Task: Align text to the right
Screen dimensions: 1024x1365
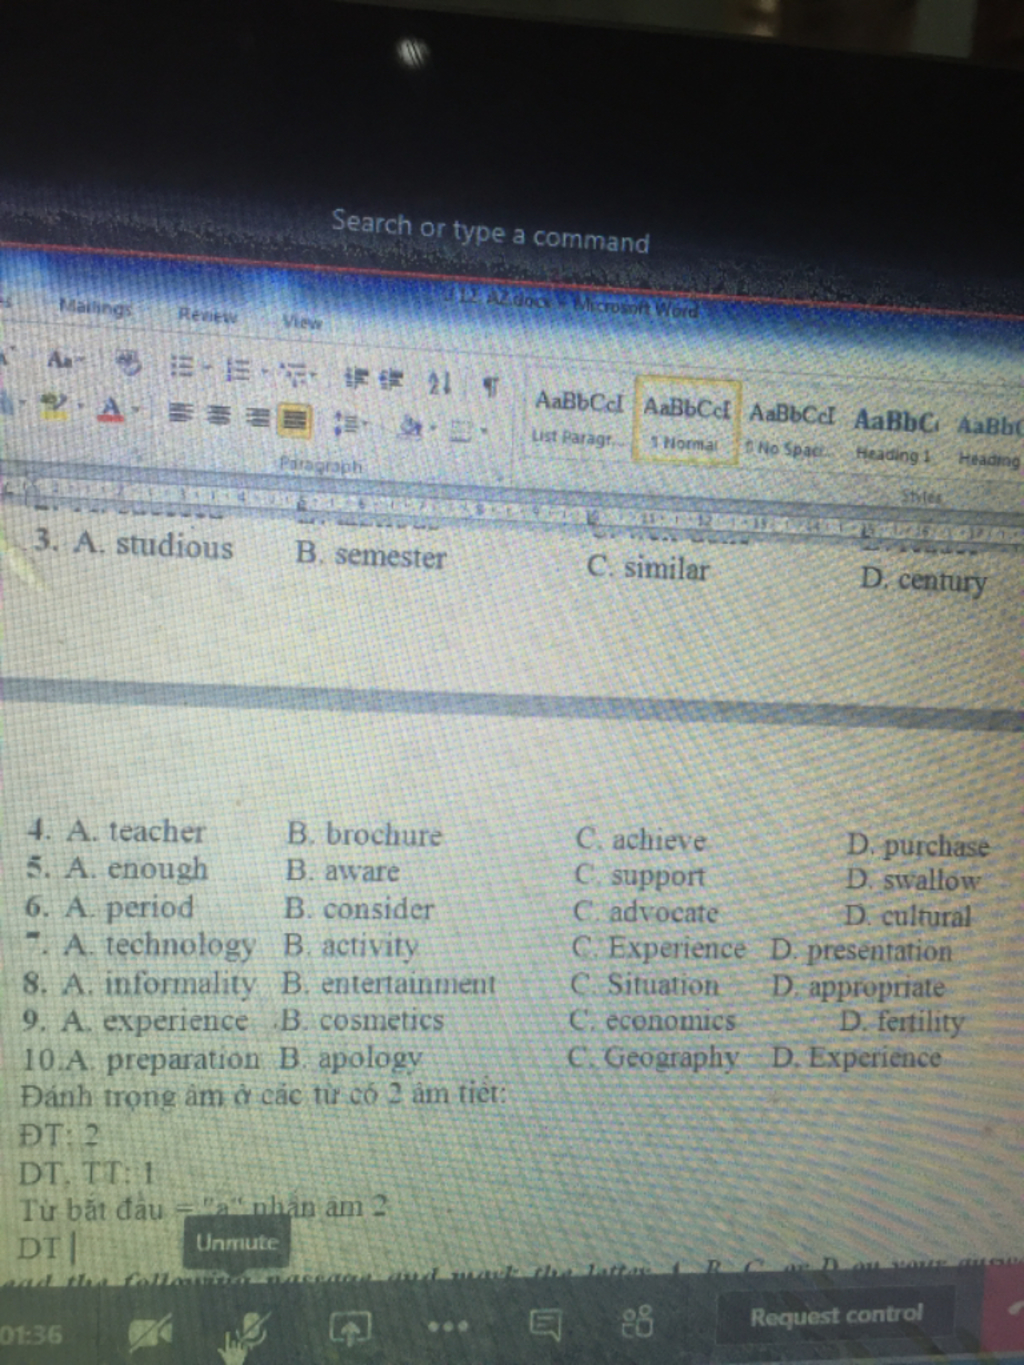Action: pos(257,417)
